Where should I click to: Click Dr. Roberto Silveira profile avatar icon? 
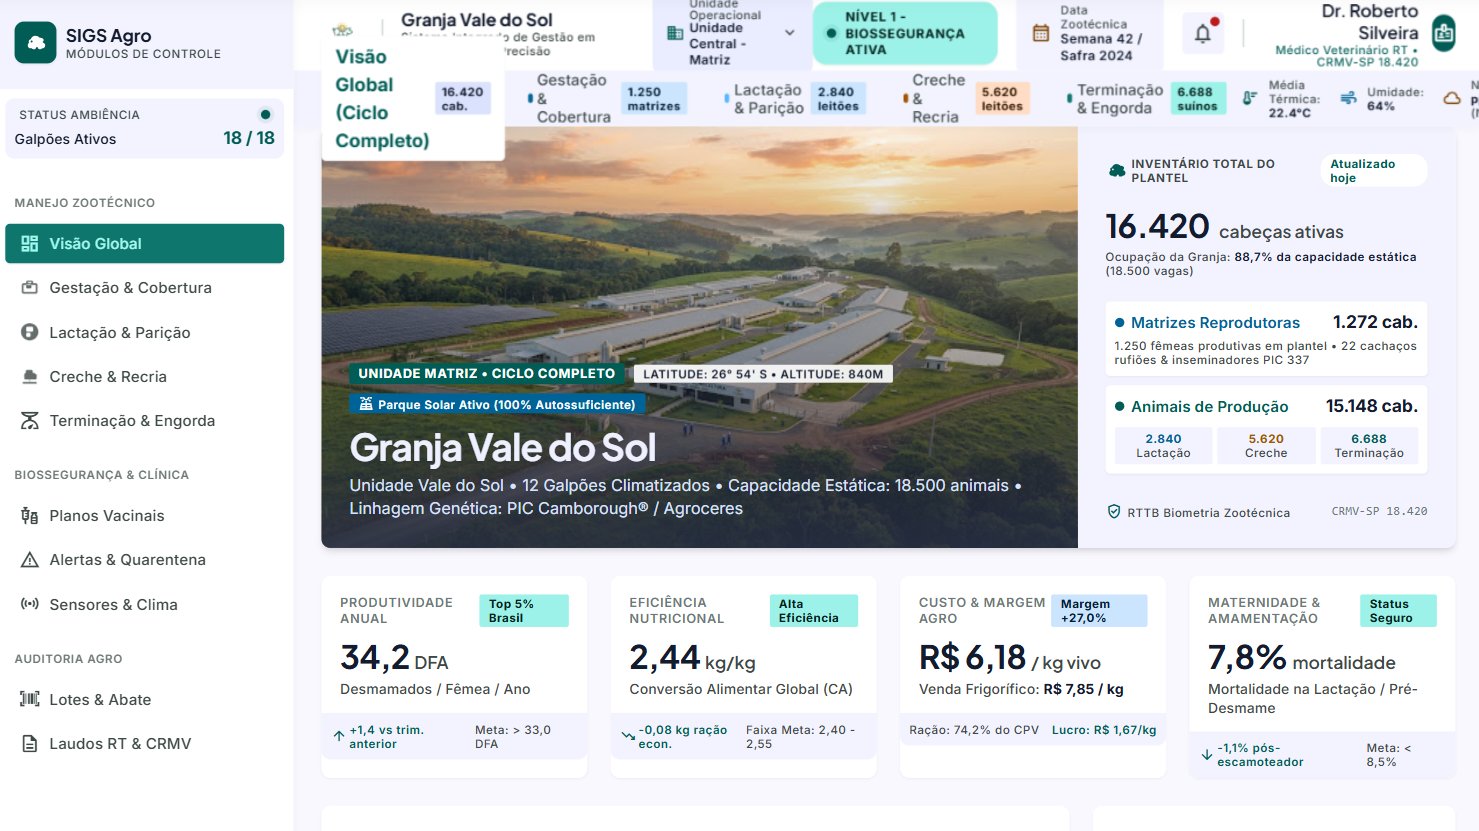(1443, 33)
